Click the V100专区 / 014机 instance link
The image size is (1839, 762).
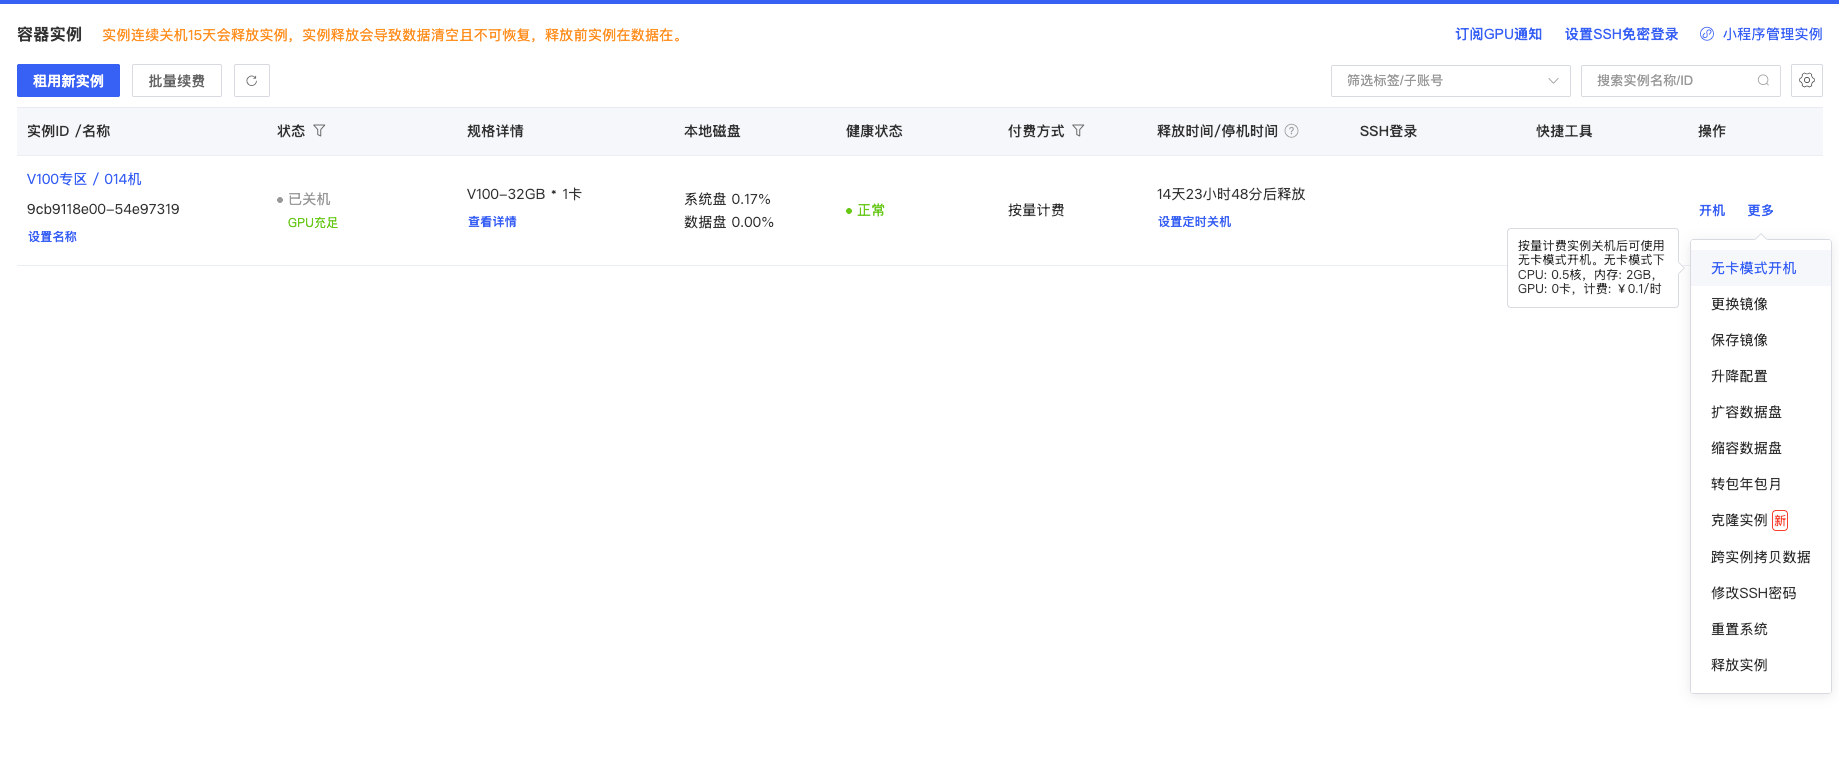(84, 179)
